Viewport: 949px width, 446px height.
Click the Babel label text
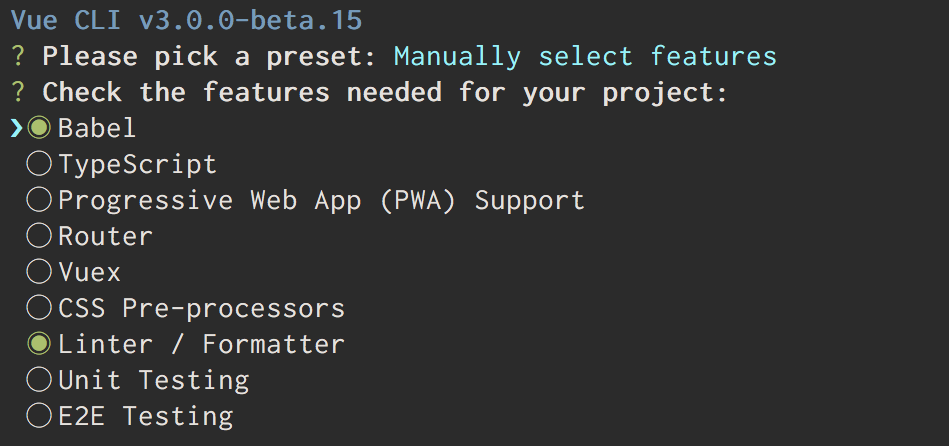pyautogui.click(x=97, y=128)
